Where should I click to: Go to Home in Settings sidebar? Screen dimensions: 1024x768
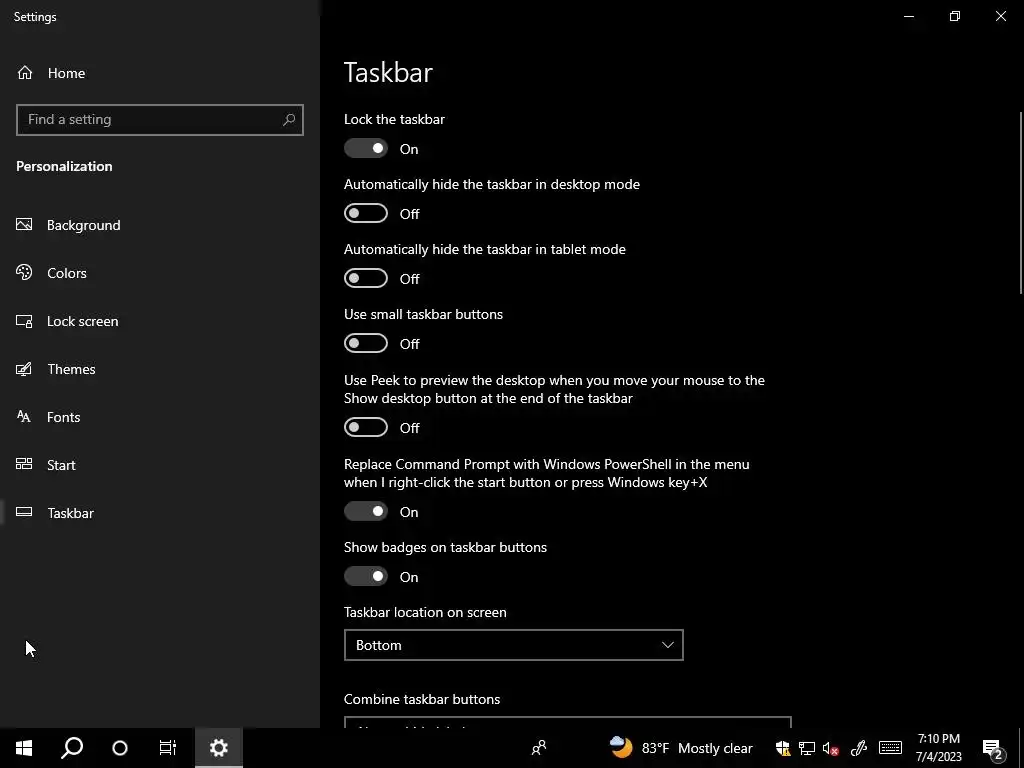160,72
